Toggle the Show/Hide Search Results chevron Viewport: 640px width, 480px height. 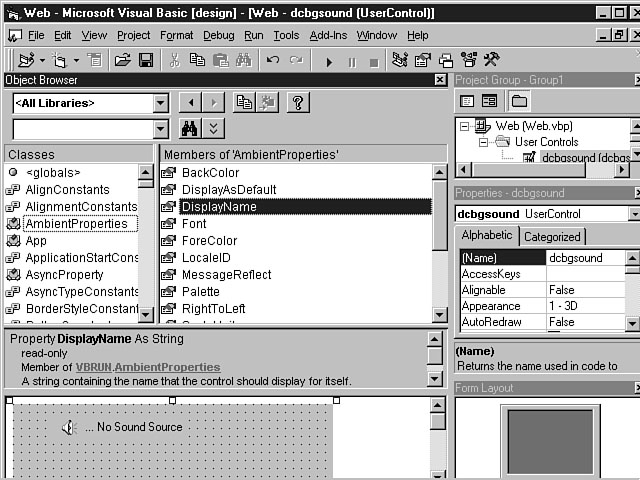coord(214,129)
